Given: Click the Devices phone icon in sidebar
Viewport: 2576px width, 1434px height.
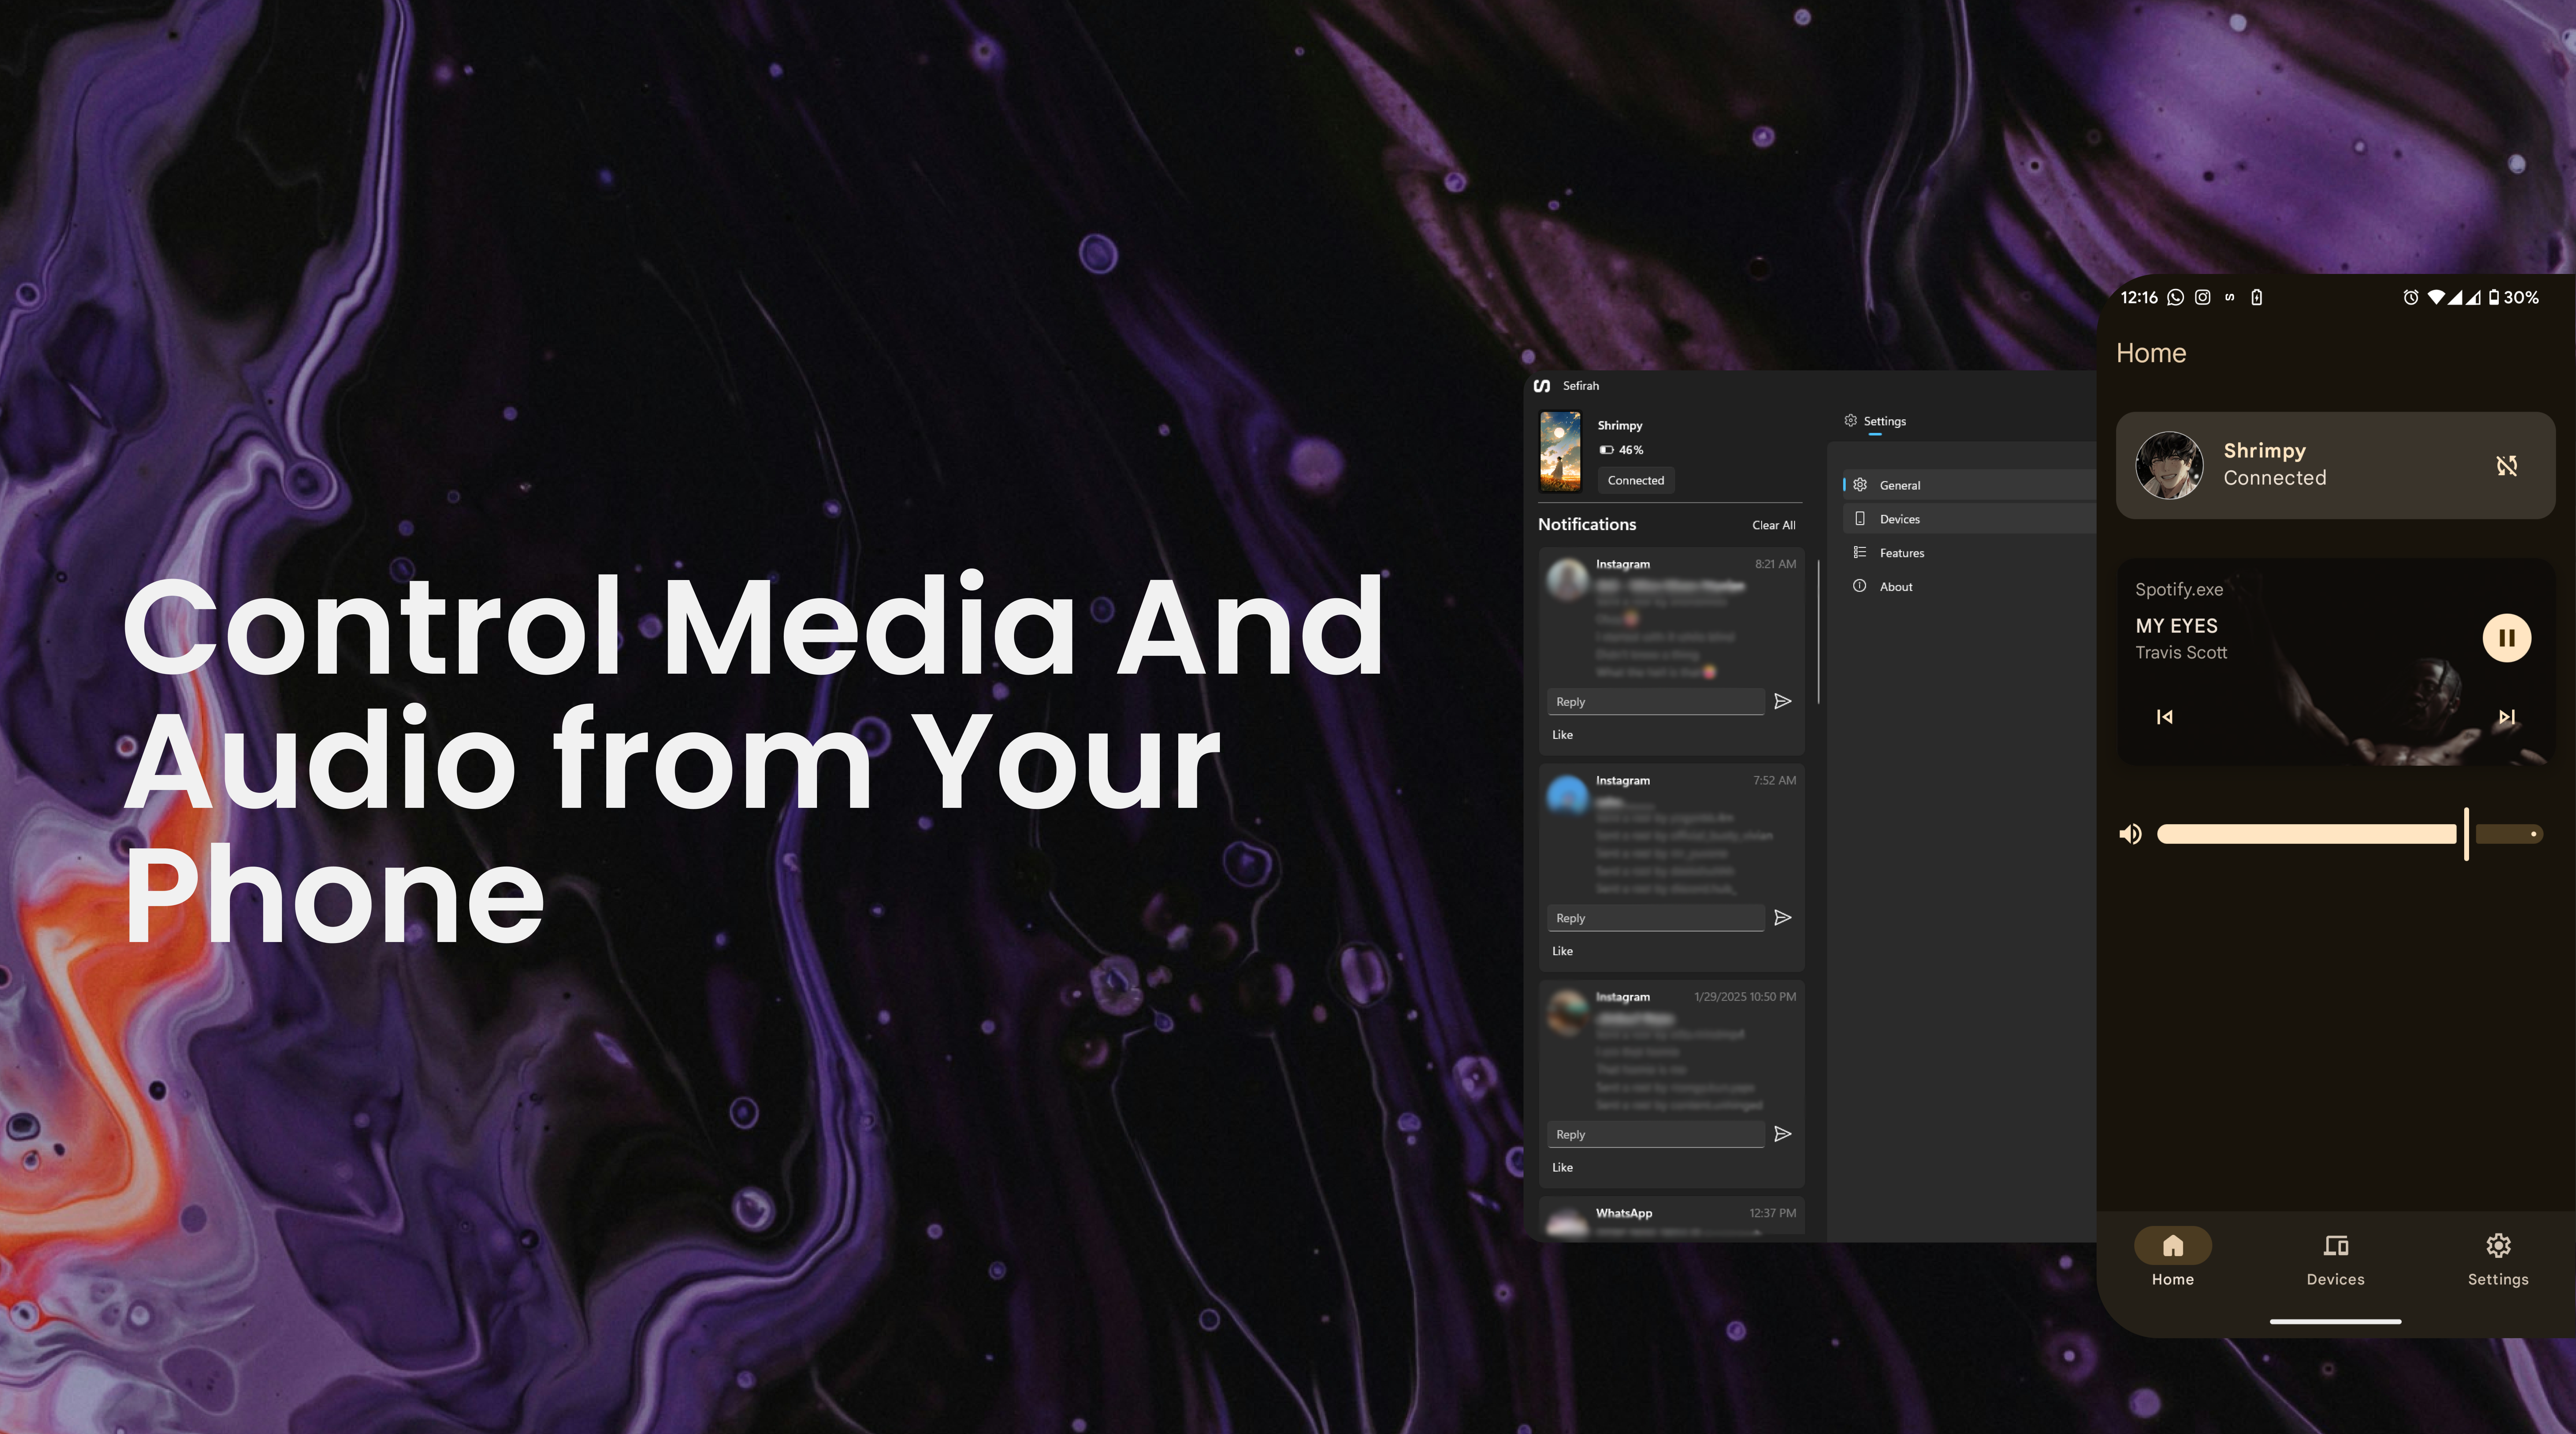Looking at the screenshot, I should (x=1860, y=519).
